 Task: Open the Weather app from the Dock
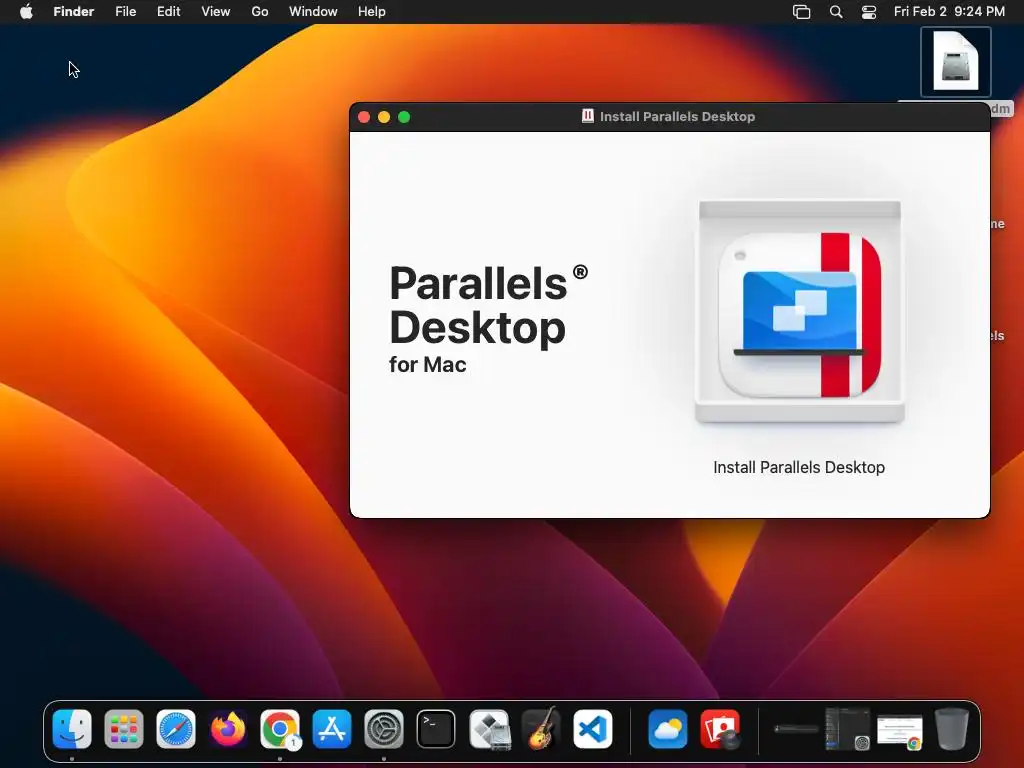(667, 729)
